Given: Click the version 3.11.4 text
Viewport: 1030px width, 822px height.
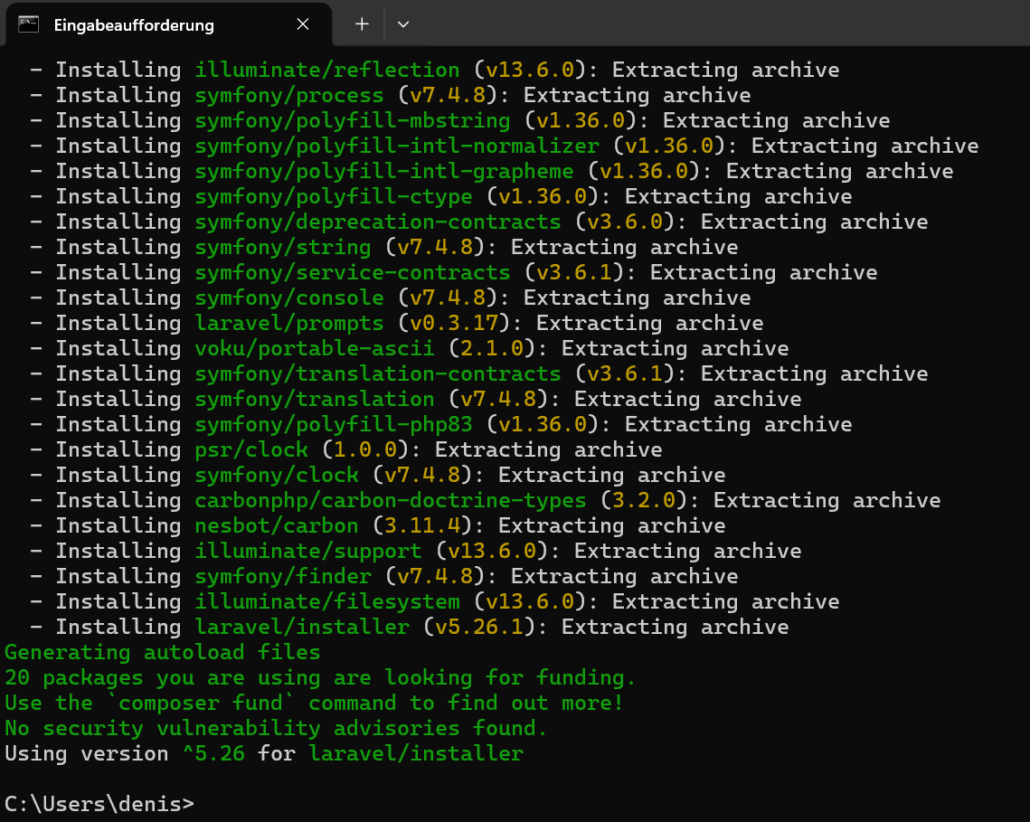Looking at the screenshot, I should pos(422,525).
